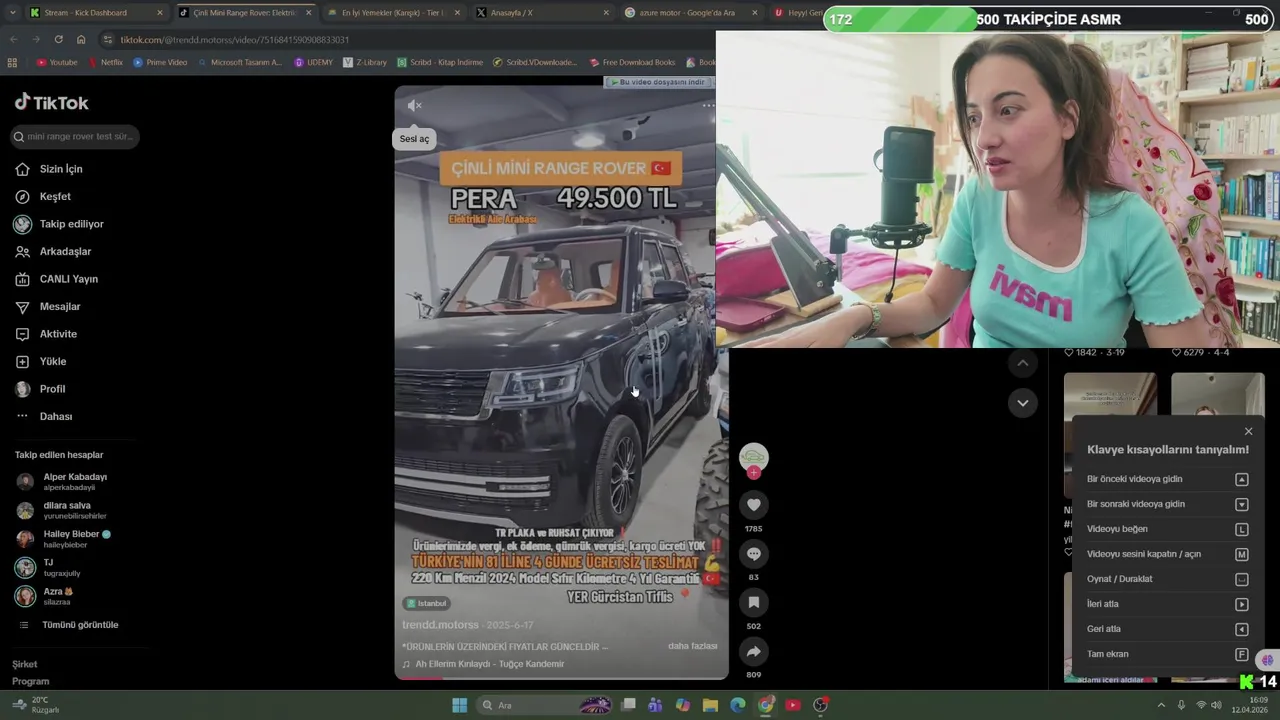Open comments on the video
The height and width of the screenshot is (720, 1280).
click(x=754, y=554)
